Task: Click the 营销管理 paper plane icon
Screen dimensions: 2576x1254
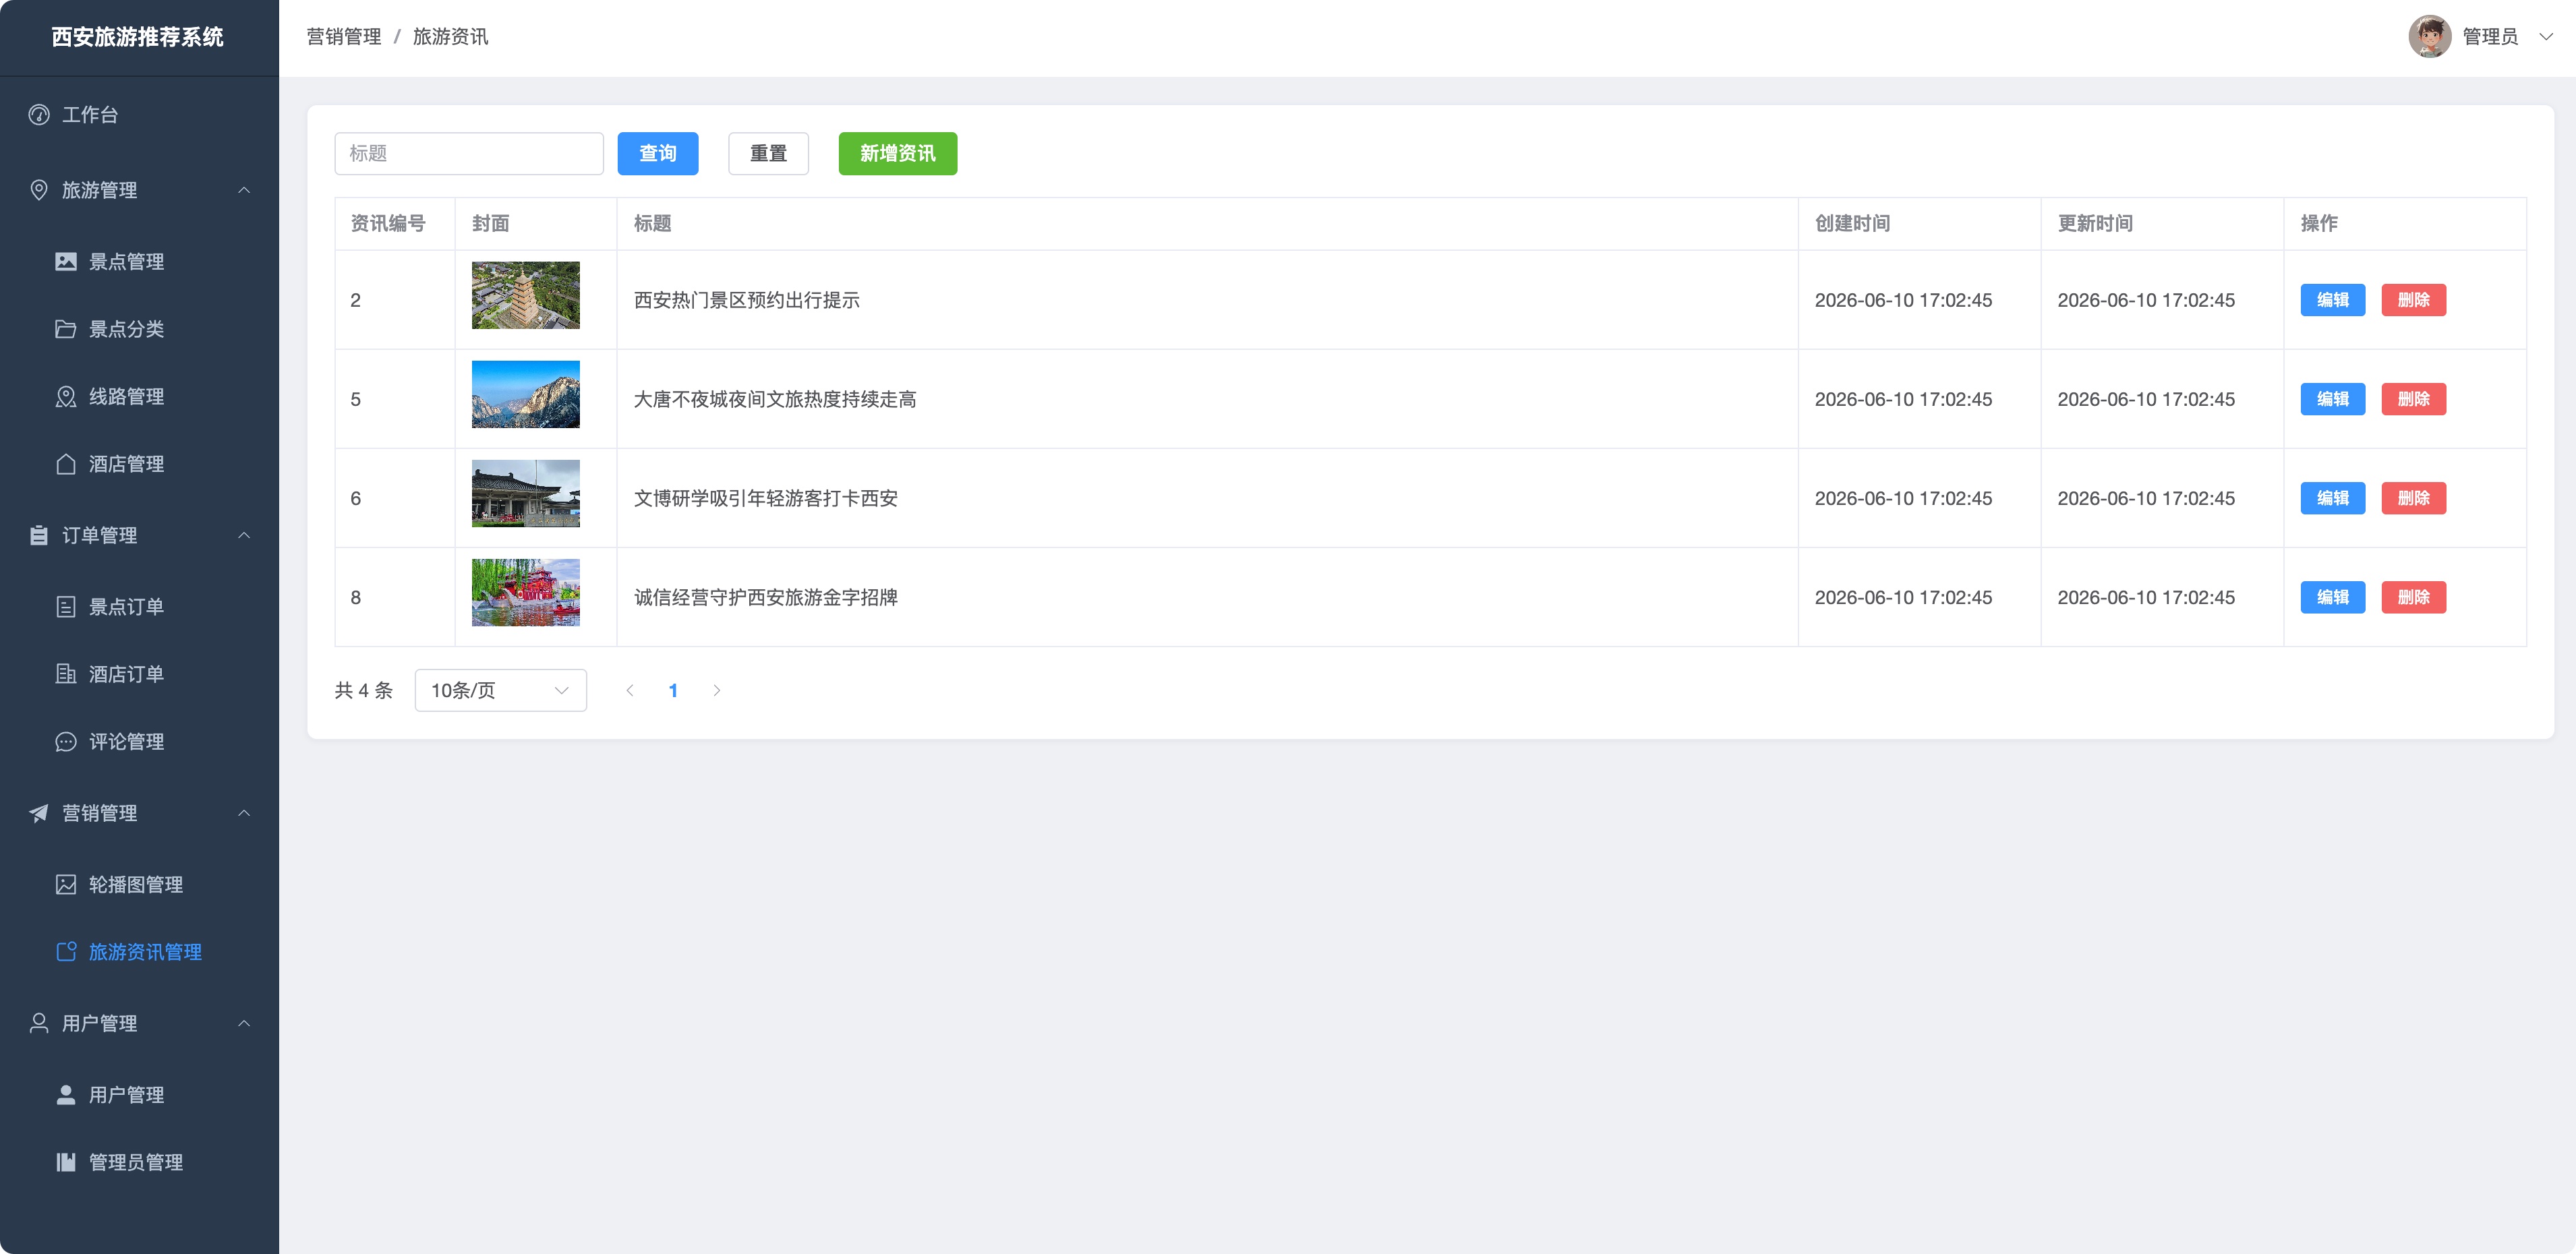Action: [x=39, y=813]
